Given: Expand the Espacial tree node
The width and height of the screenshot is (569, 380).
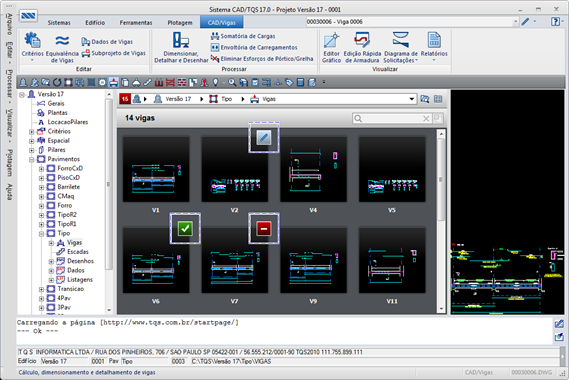Looking at the screenshot, I should point(32,141).
